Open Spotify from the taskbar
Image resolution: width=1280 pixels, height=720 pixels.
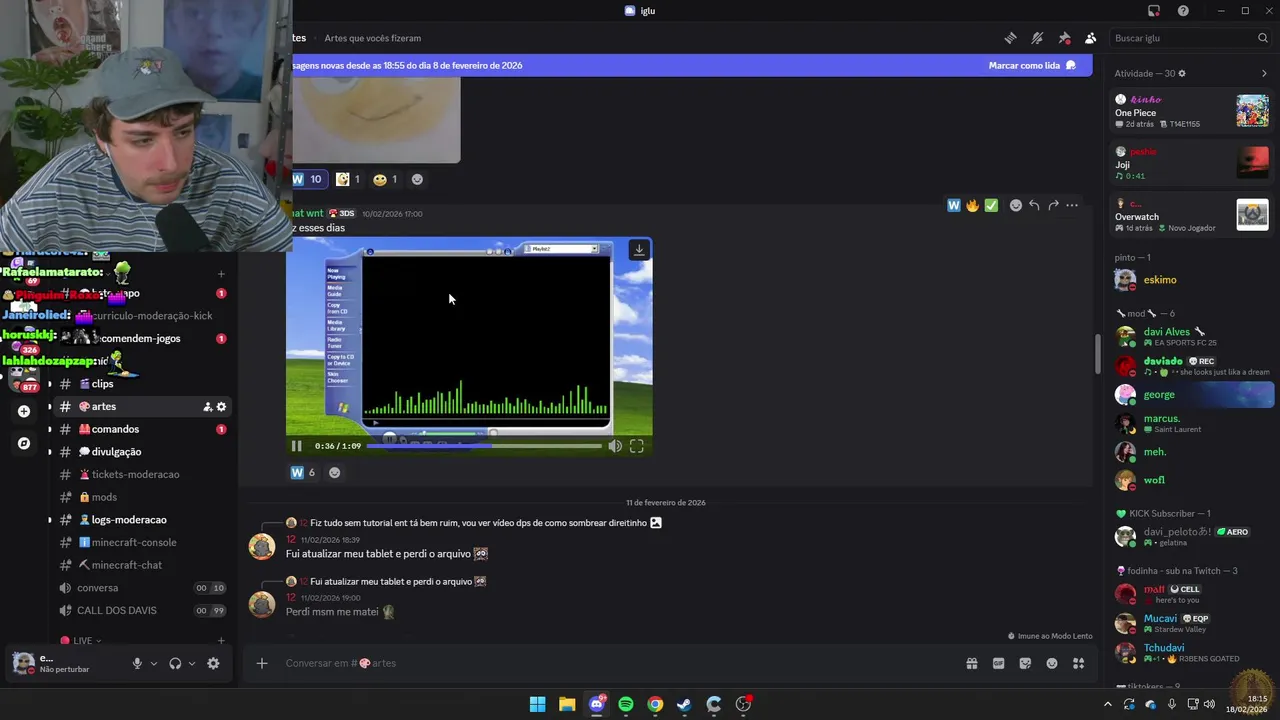tap(626, 704)
